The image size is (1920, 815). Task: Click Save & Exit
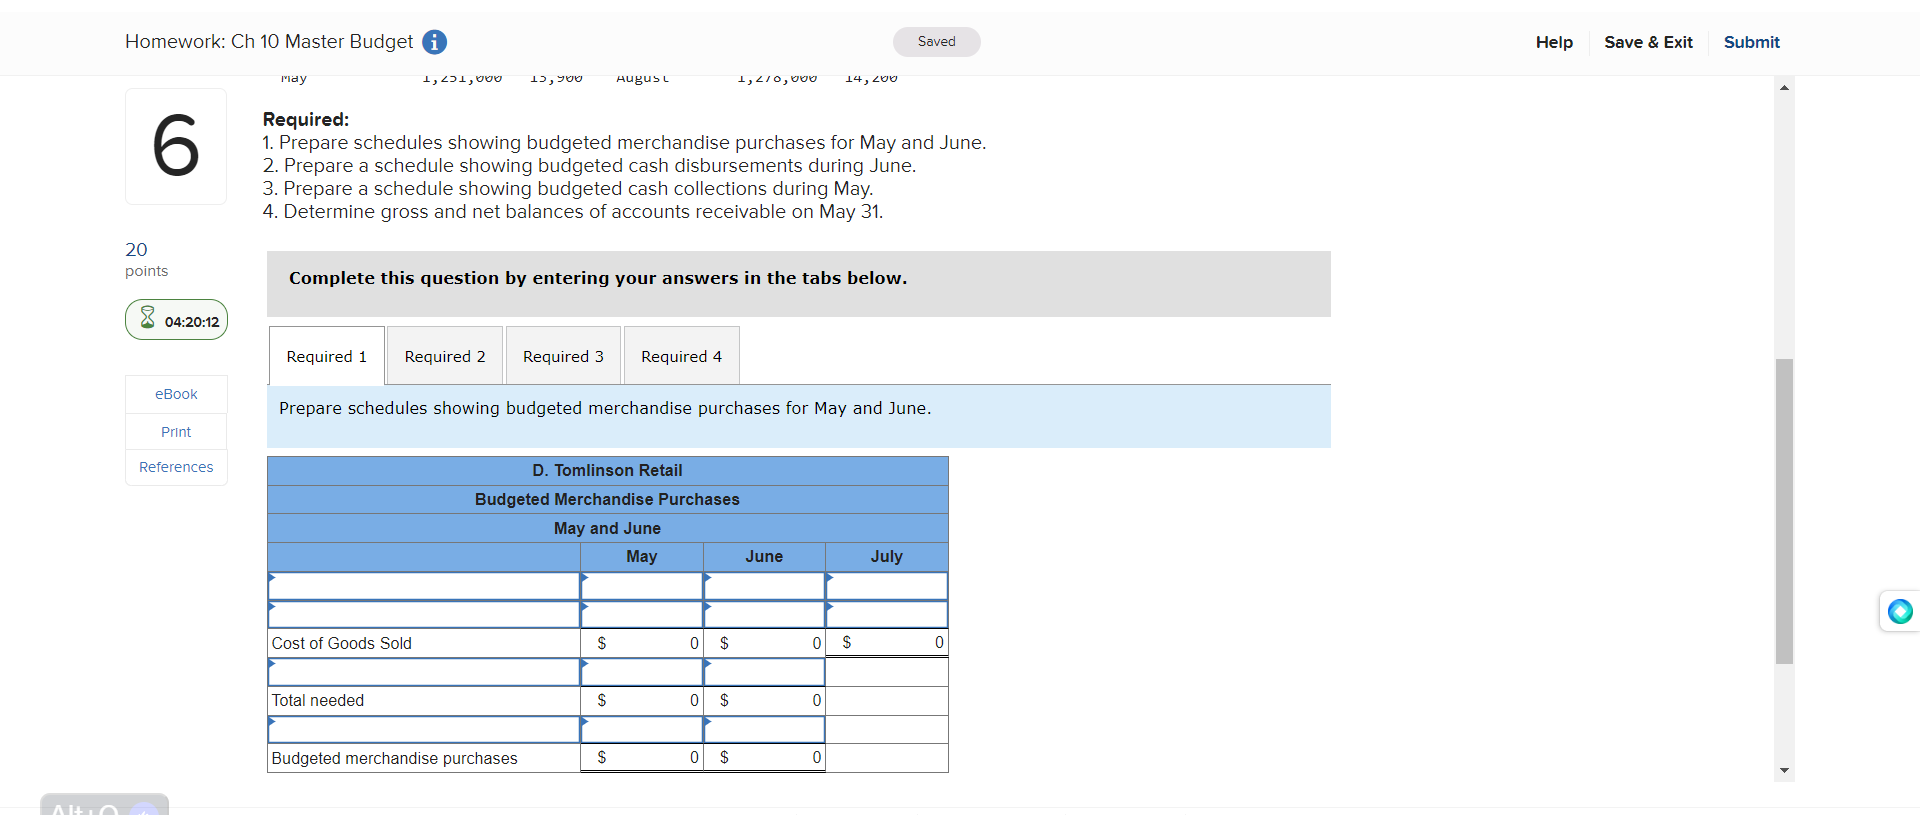(x=1648, y=42)
